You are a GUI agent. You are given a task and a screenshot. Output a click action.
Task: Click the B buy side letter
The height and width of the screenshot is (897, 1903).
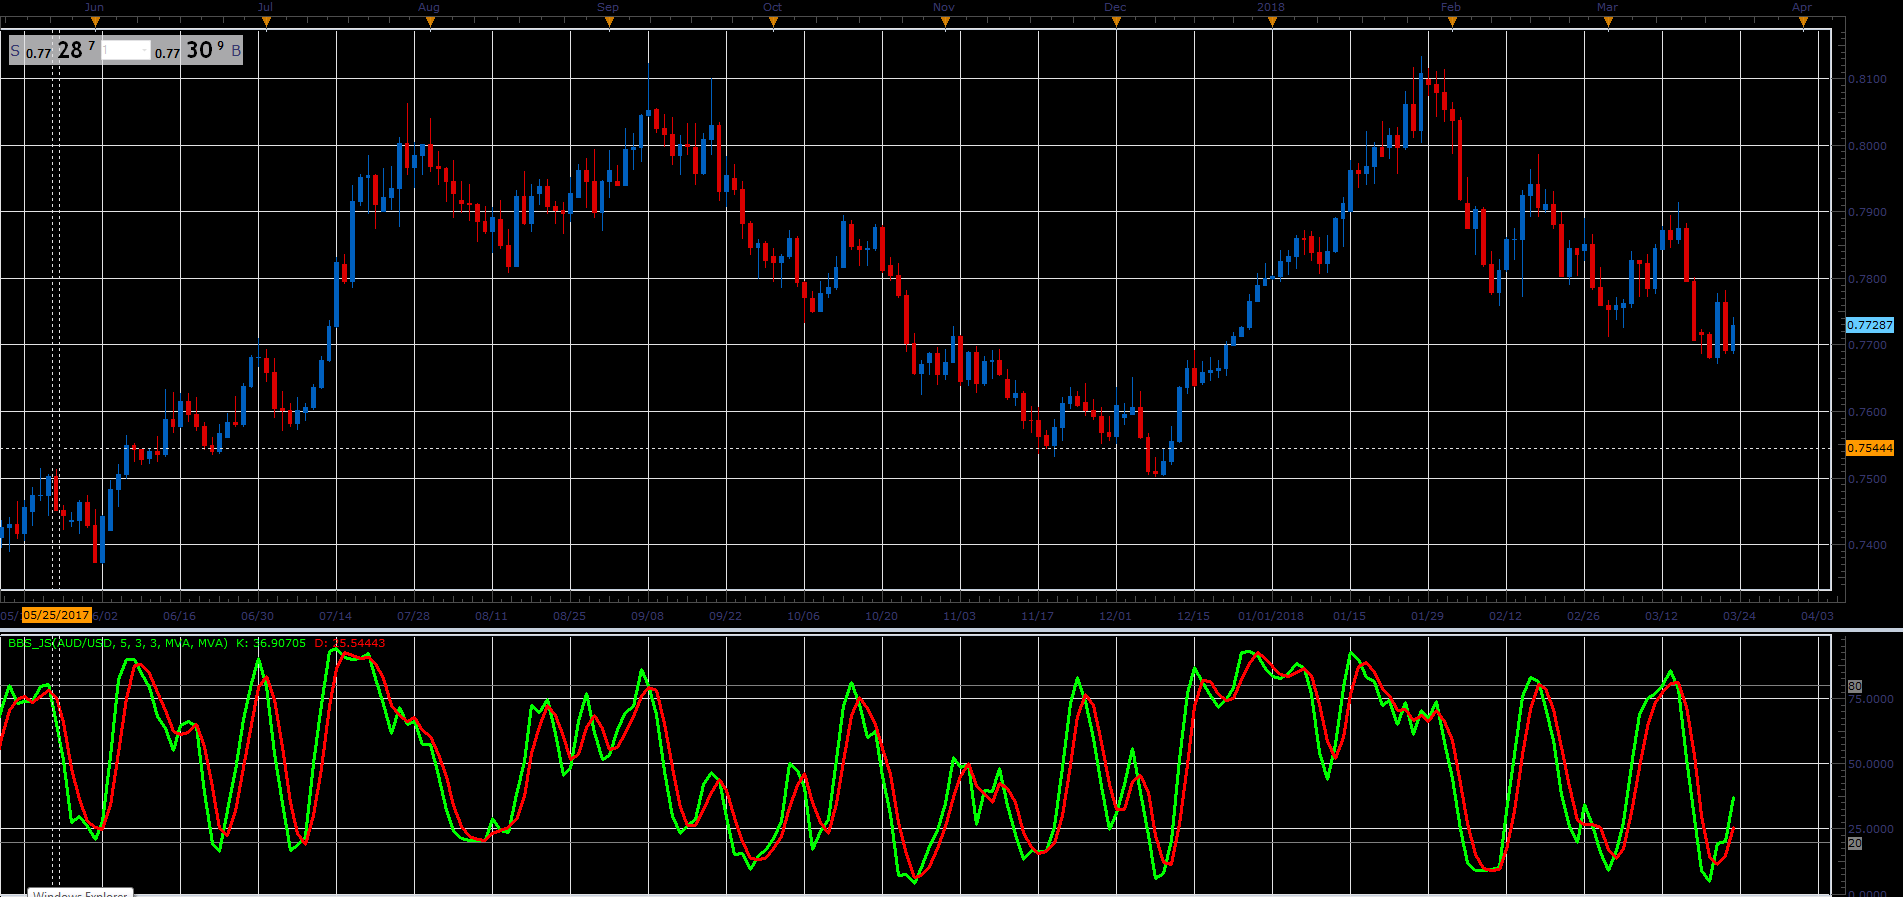click(236, 51)
